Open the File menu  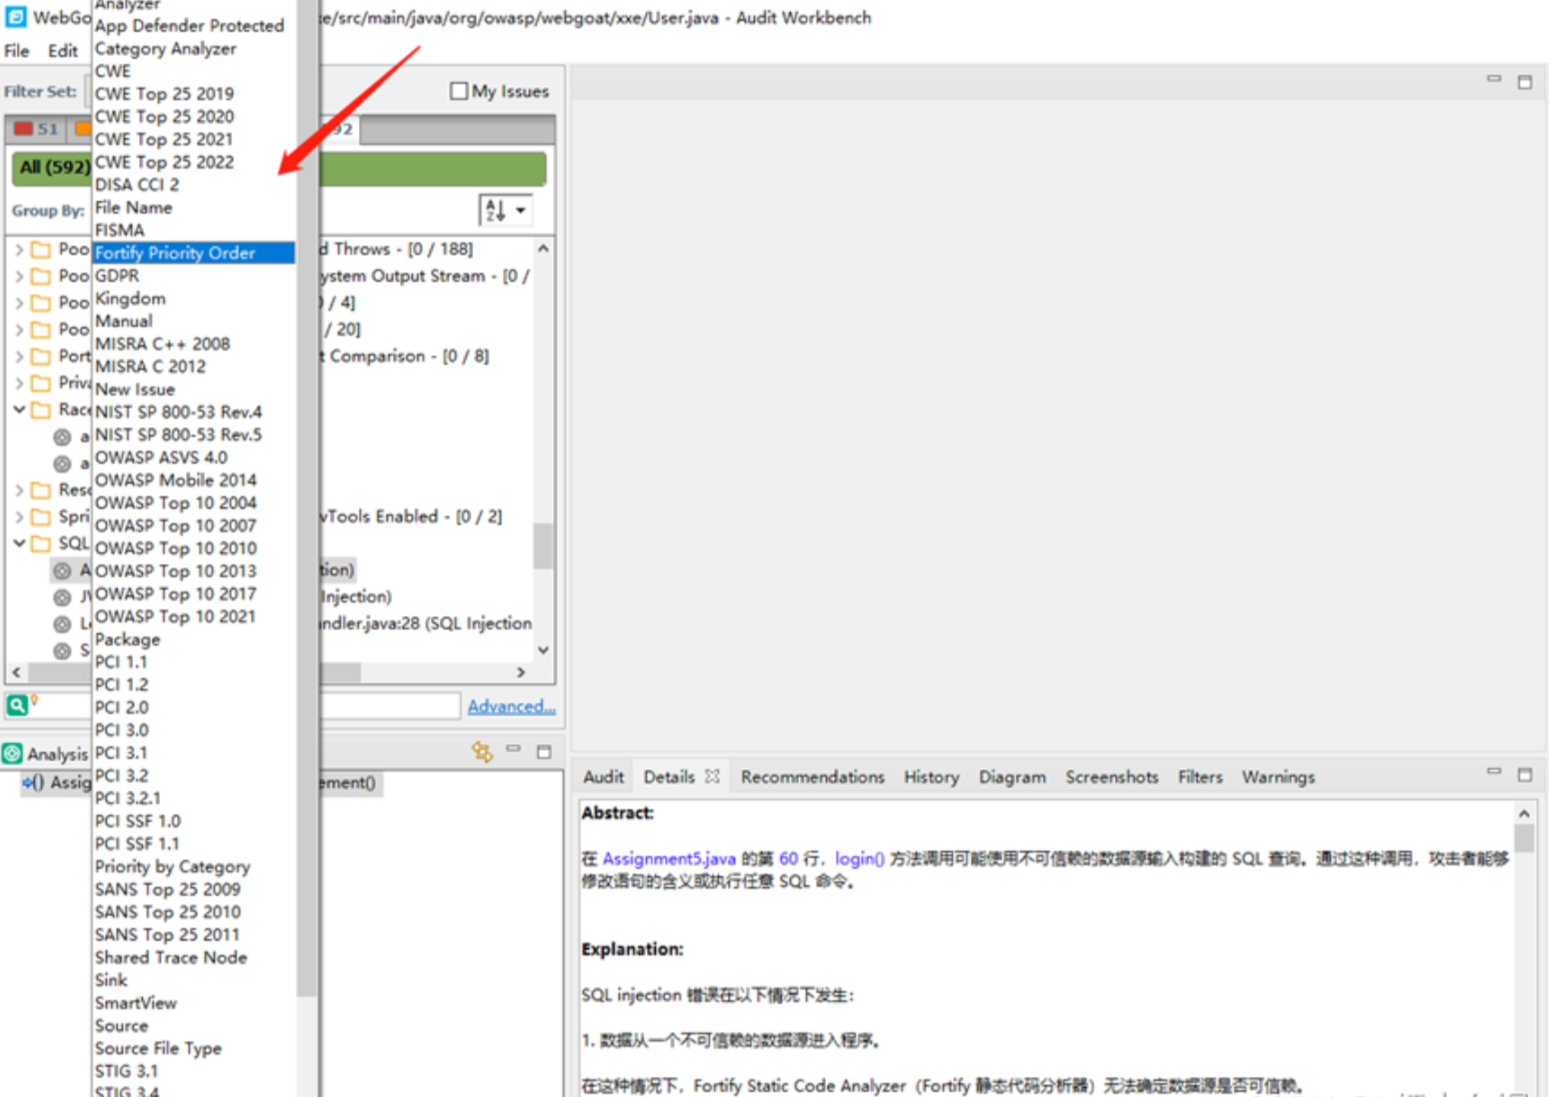click(x=17, y=51)
